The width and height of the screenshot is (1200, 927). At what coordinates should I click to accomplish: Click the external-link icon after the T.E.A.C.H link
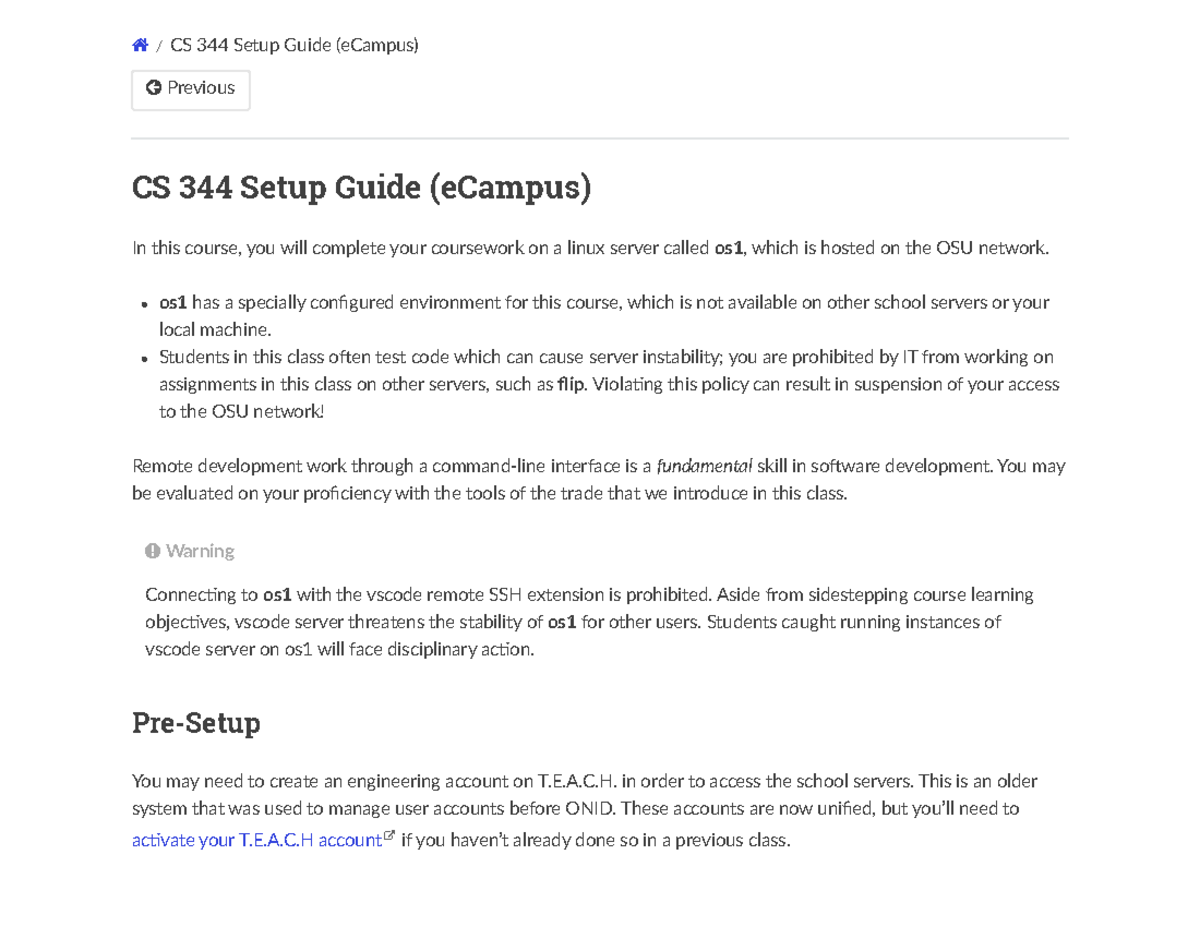pos(389,834)
